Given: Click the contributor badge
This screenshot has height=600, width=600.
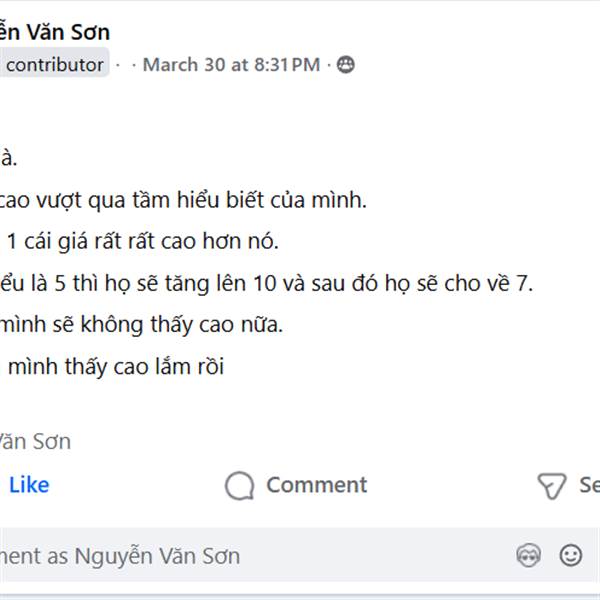Looking at the screenshot, I should tap(54, 65).
